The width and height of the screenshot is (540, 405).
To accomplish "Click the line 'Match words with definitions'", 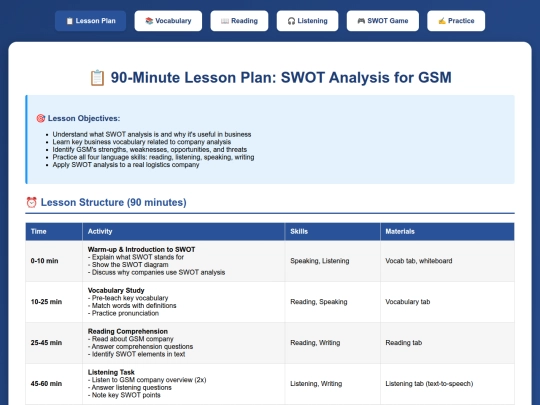I will (132, 305).
